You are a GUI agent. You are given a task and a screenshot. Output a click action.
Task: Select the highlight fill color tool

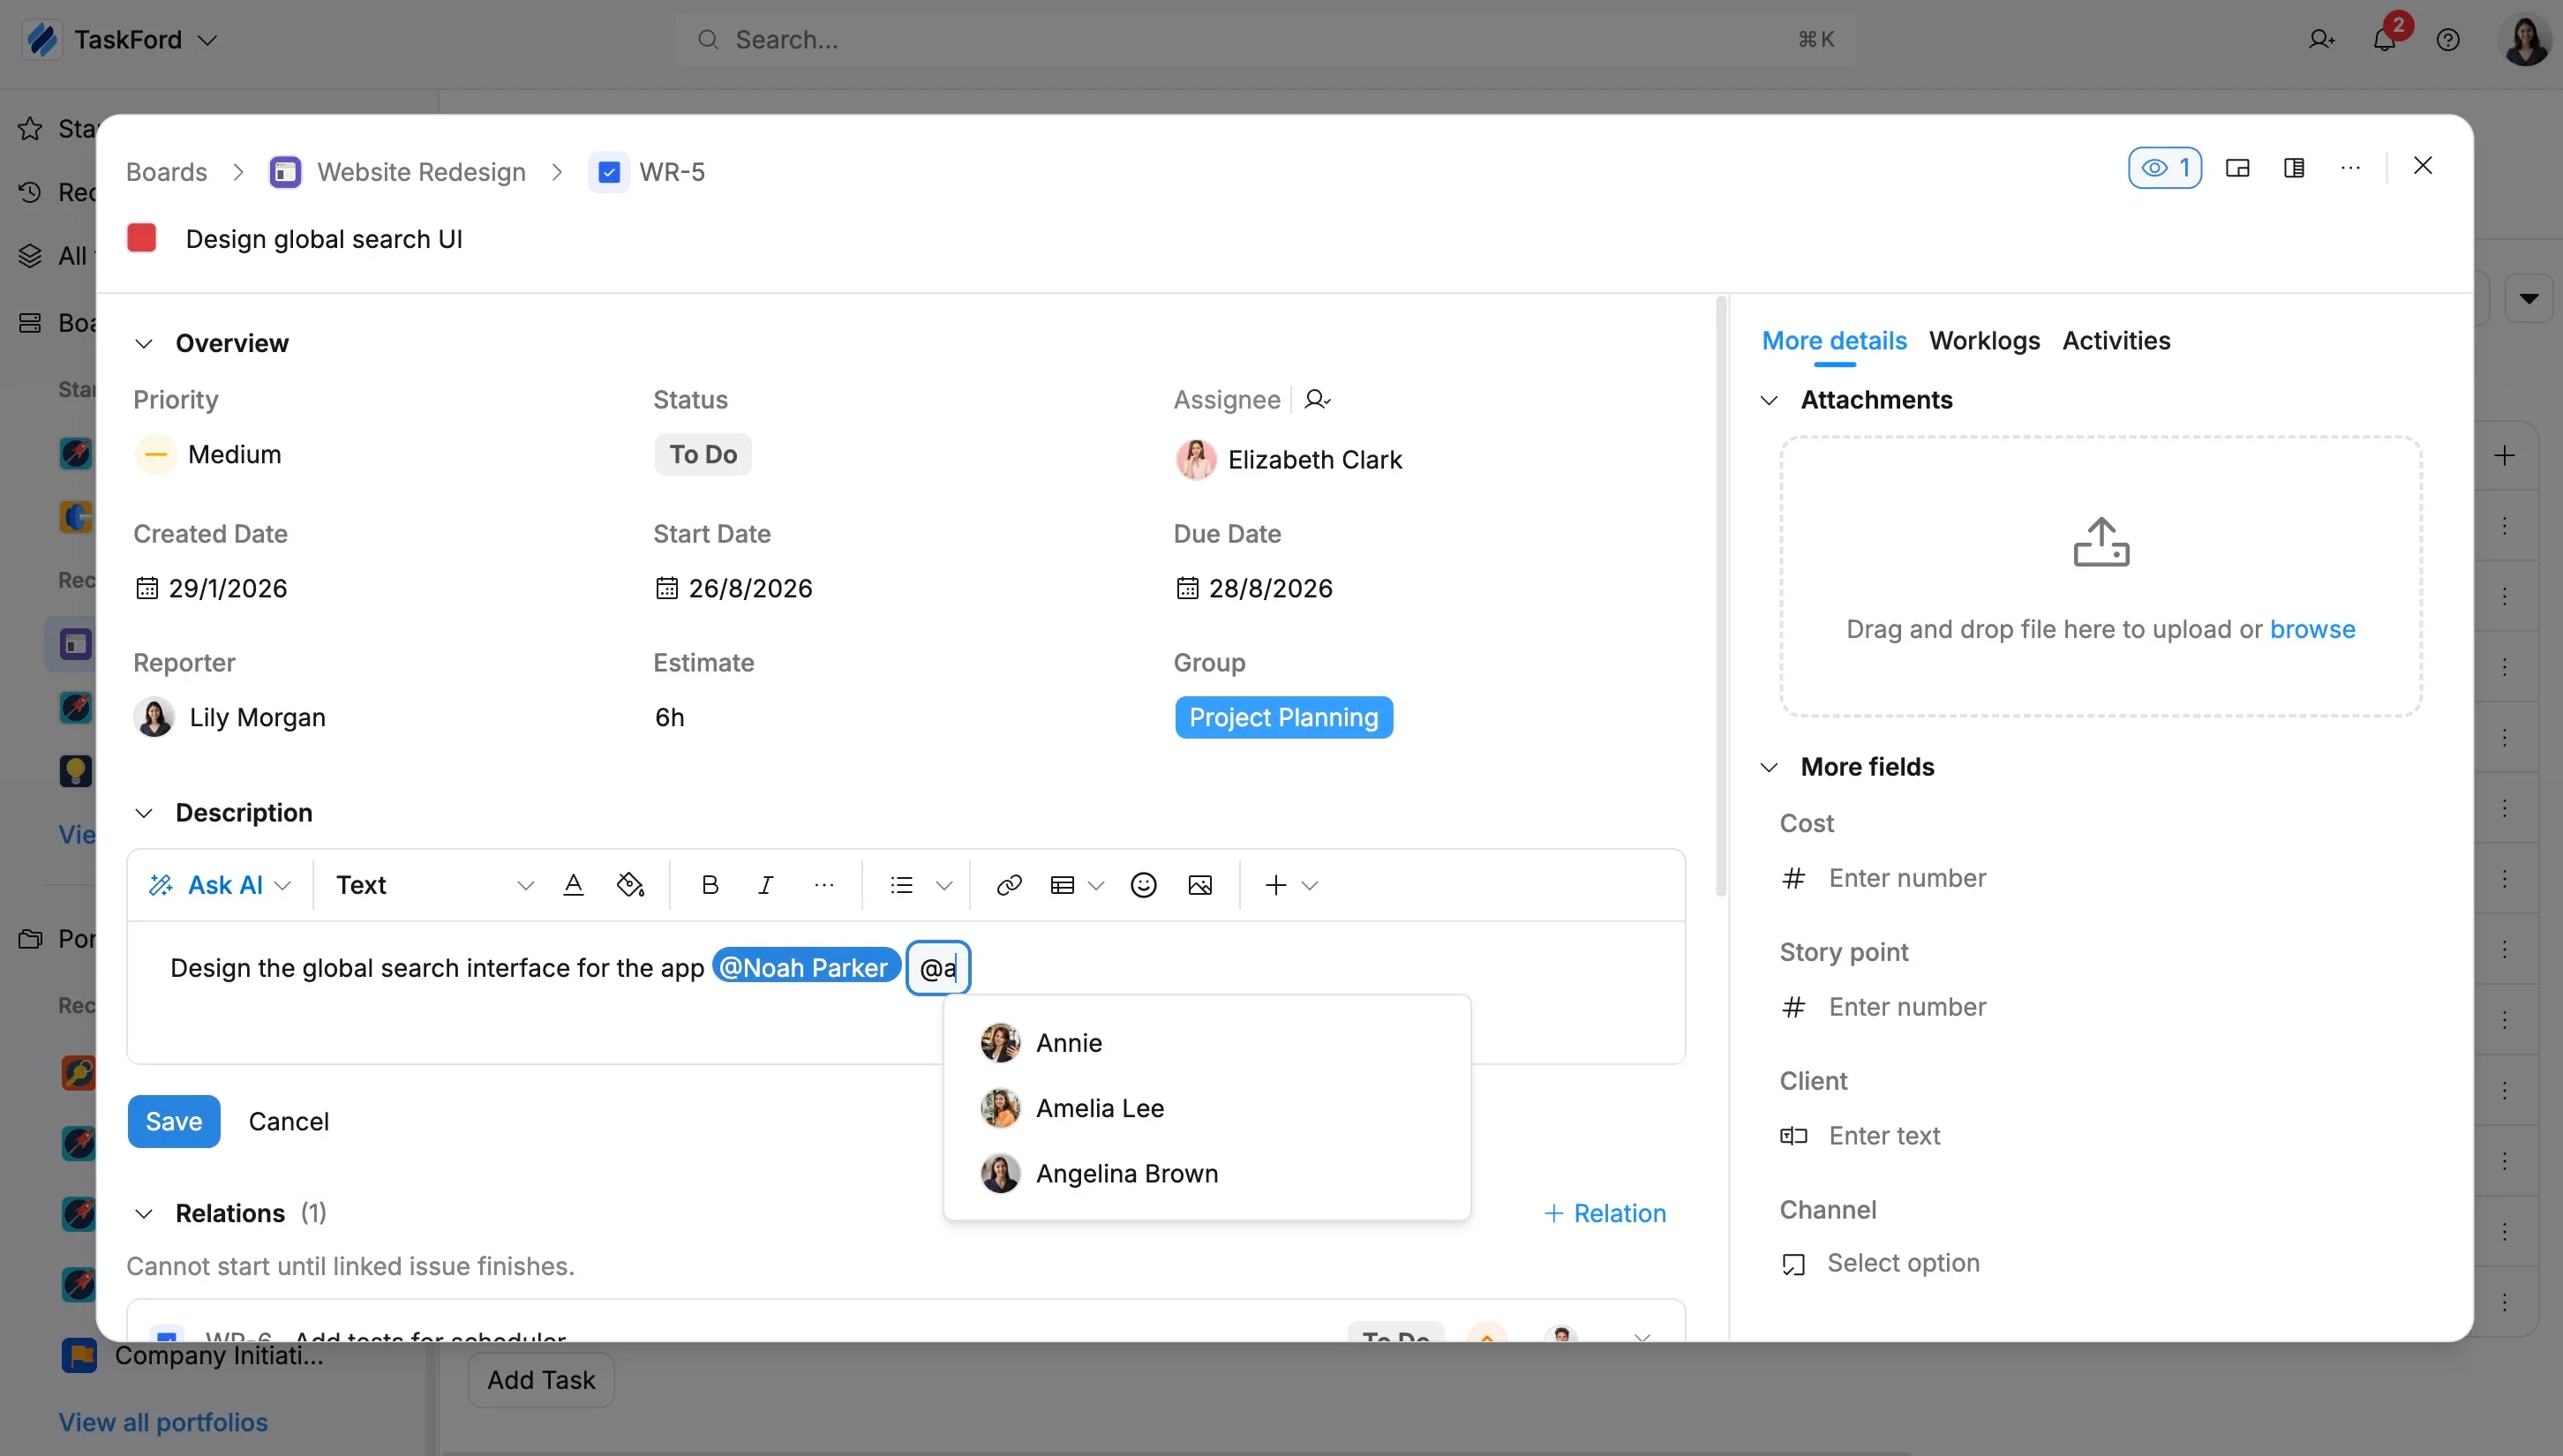(630, 885)
